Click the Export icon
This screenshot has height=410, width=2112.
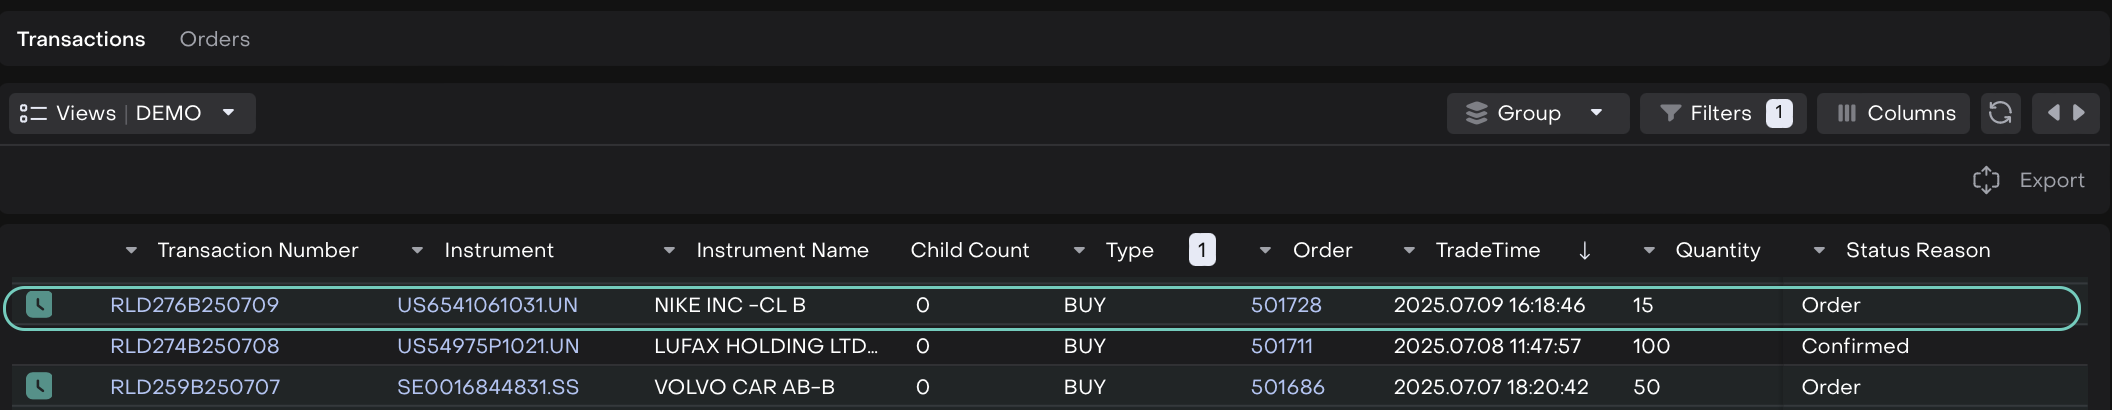[x=1986, y=180]
